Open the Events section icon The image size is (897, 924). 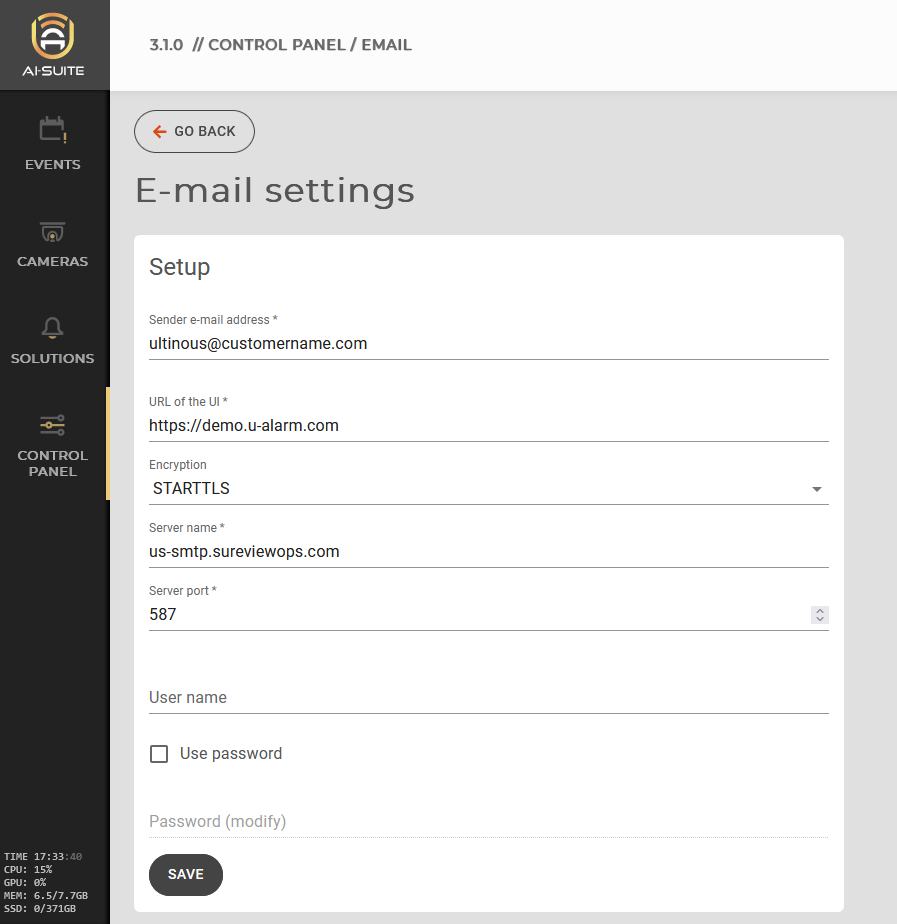point(52,129)
